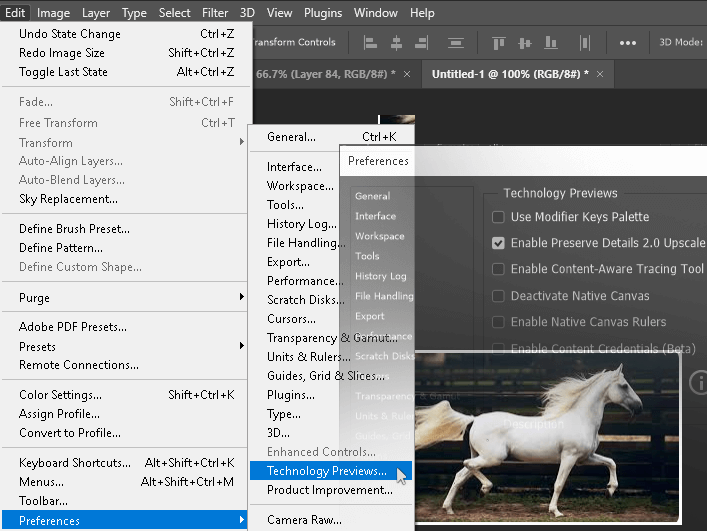Screen dimensions: 707x531
Task: Open Camera Raw preferences
Action: (x=331, y=520)
